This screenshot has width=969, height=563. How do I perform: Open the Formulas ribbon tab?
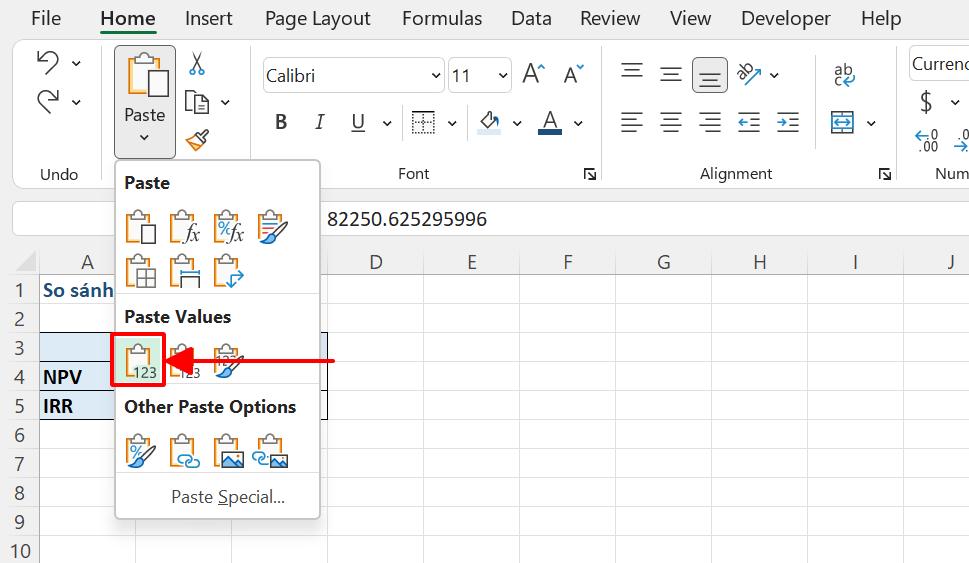point(442,18)
